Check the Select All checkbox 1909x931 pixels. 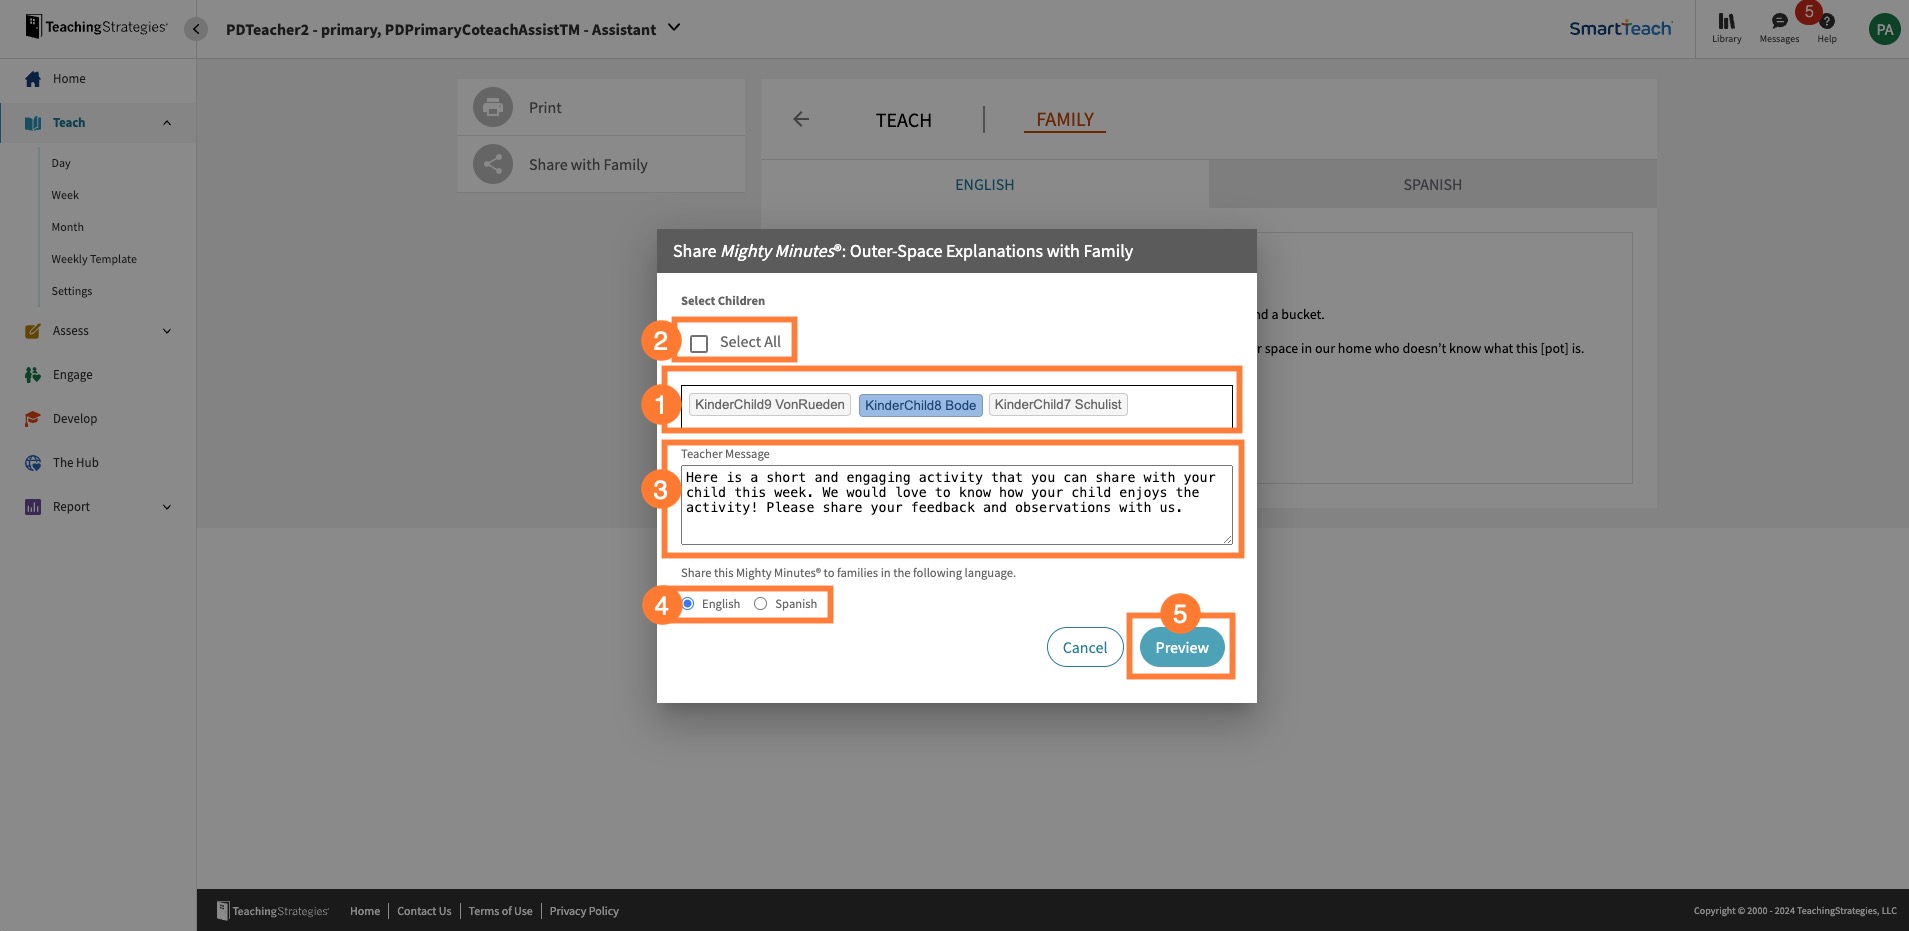click(x=699, y=343)
